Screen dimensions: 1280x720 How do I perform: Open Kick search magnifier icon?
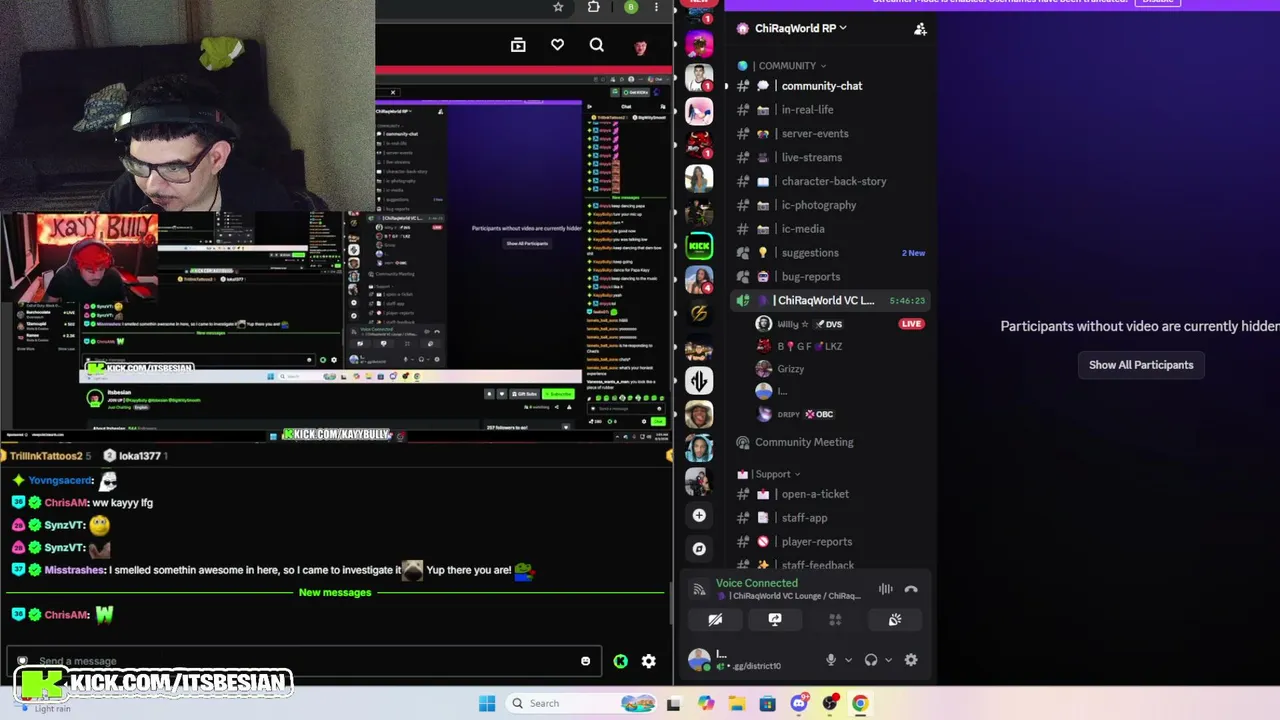pyautogui.click(x=597, y=45)
